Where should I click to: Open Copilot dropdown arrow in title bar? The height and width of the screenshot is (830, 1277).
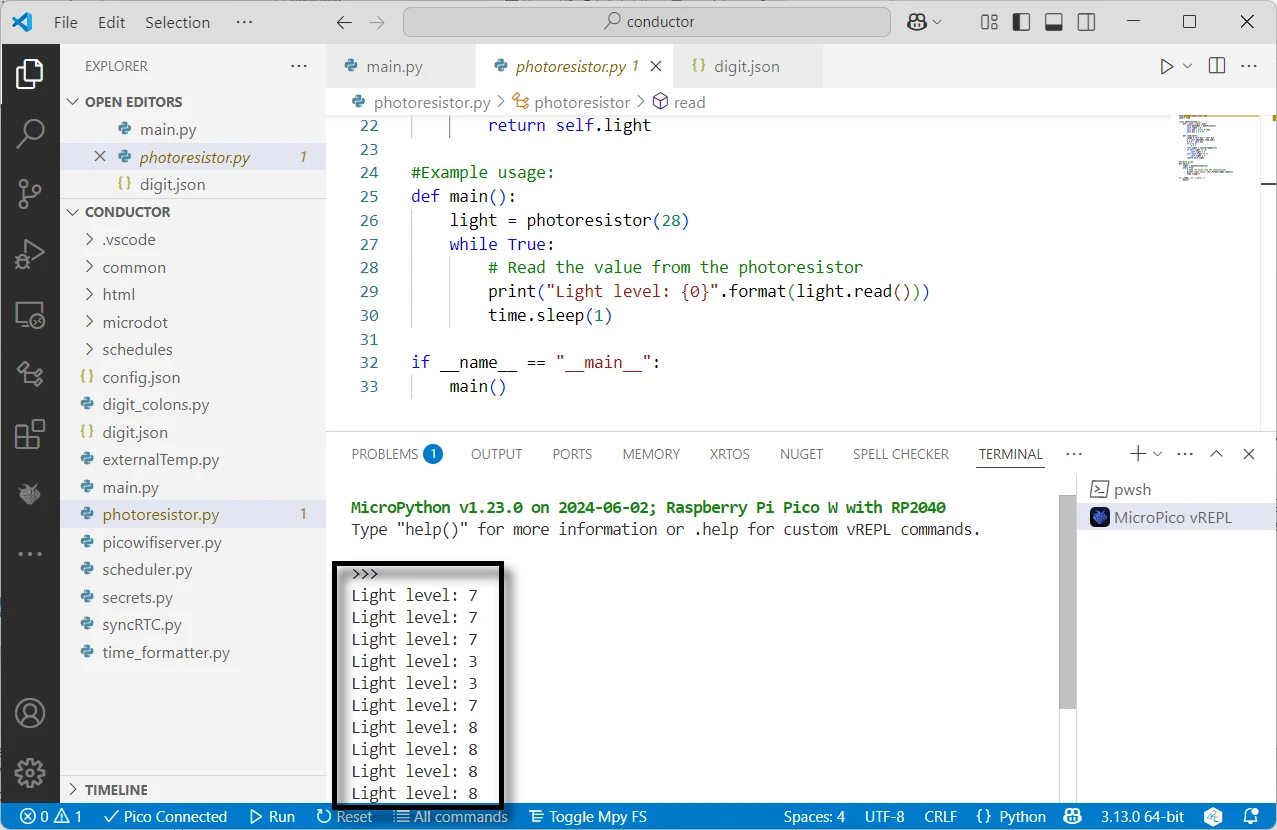(937, 22)
